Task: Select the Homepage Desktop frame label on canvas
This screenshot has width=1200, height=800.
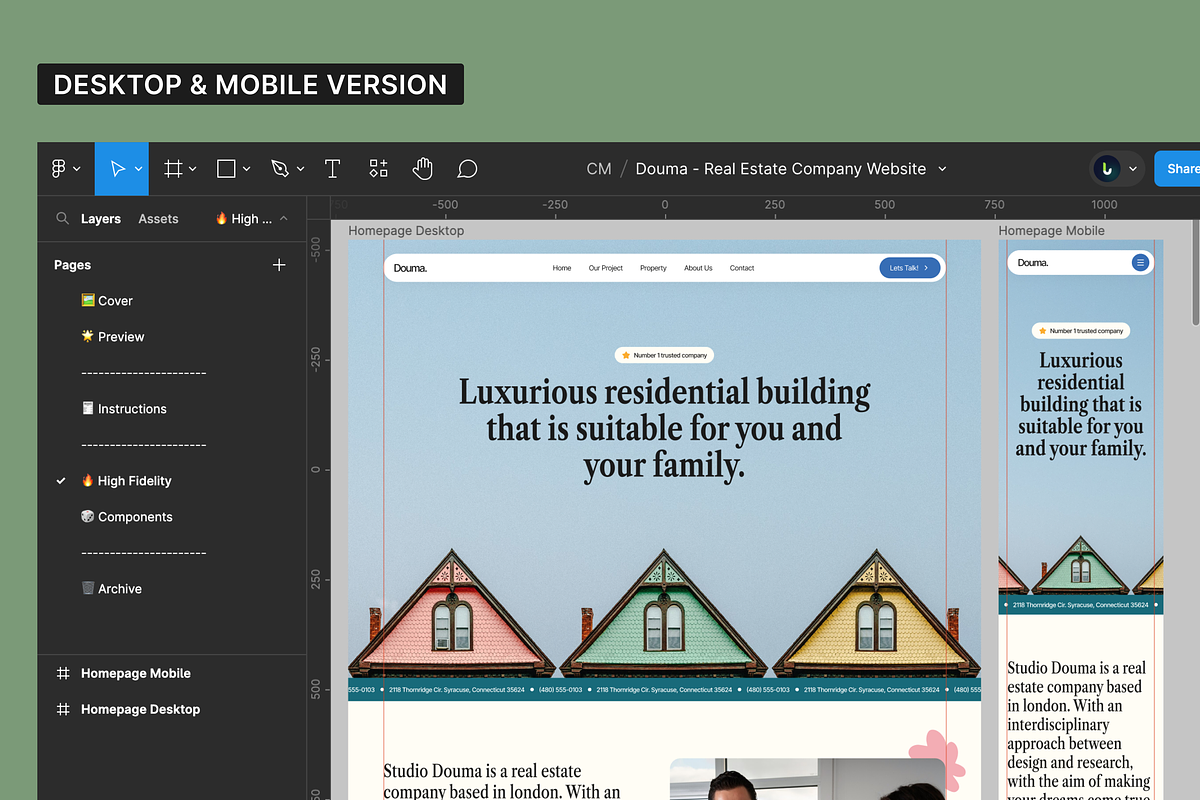Action: click(406, 231)
